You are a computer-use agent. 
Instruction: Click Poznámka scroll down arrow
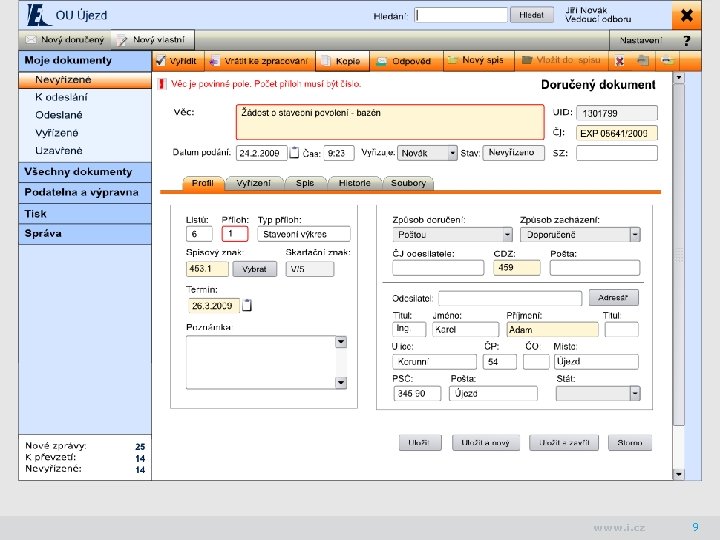(x=341, y=382)
